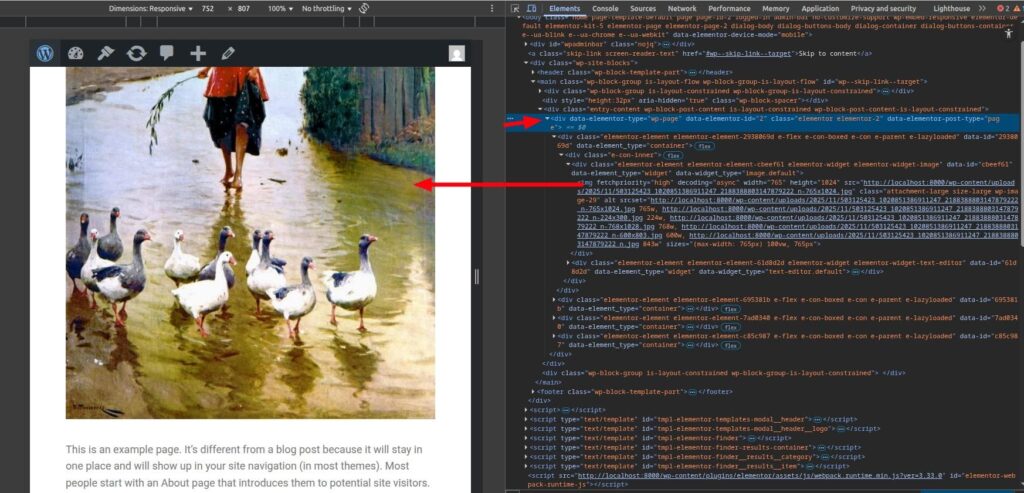Open device toolbar three-dot options menu
Viewport: 1024px width, 493px height.
492,8
